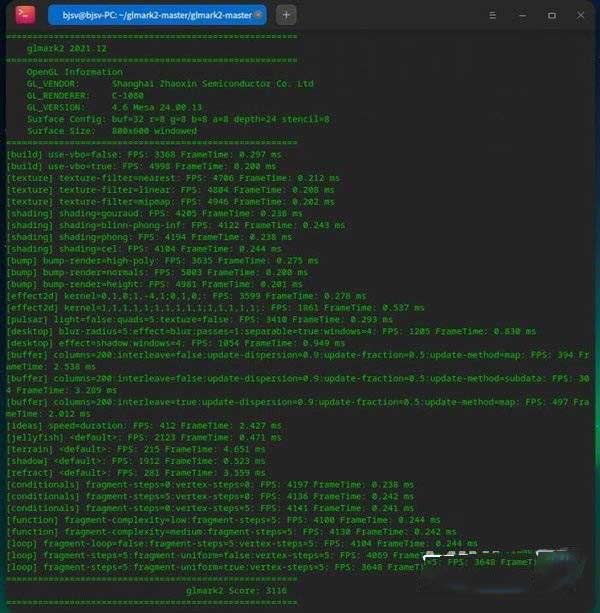Maximize the terminal window
The image size is (600, 613).
(552, 15)
